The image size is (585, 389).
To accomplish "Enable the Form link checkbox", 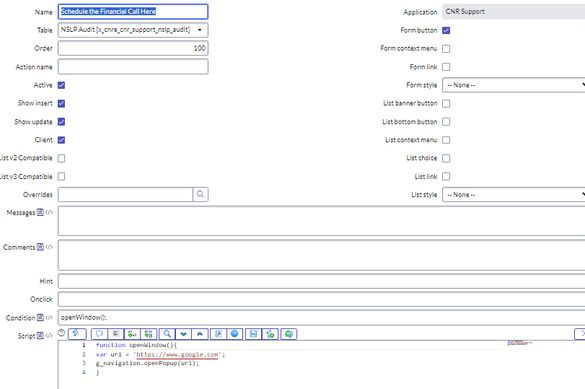I will coord(446,67).
